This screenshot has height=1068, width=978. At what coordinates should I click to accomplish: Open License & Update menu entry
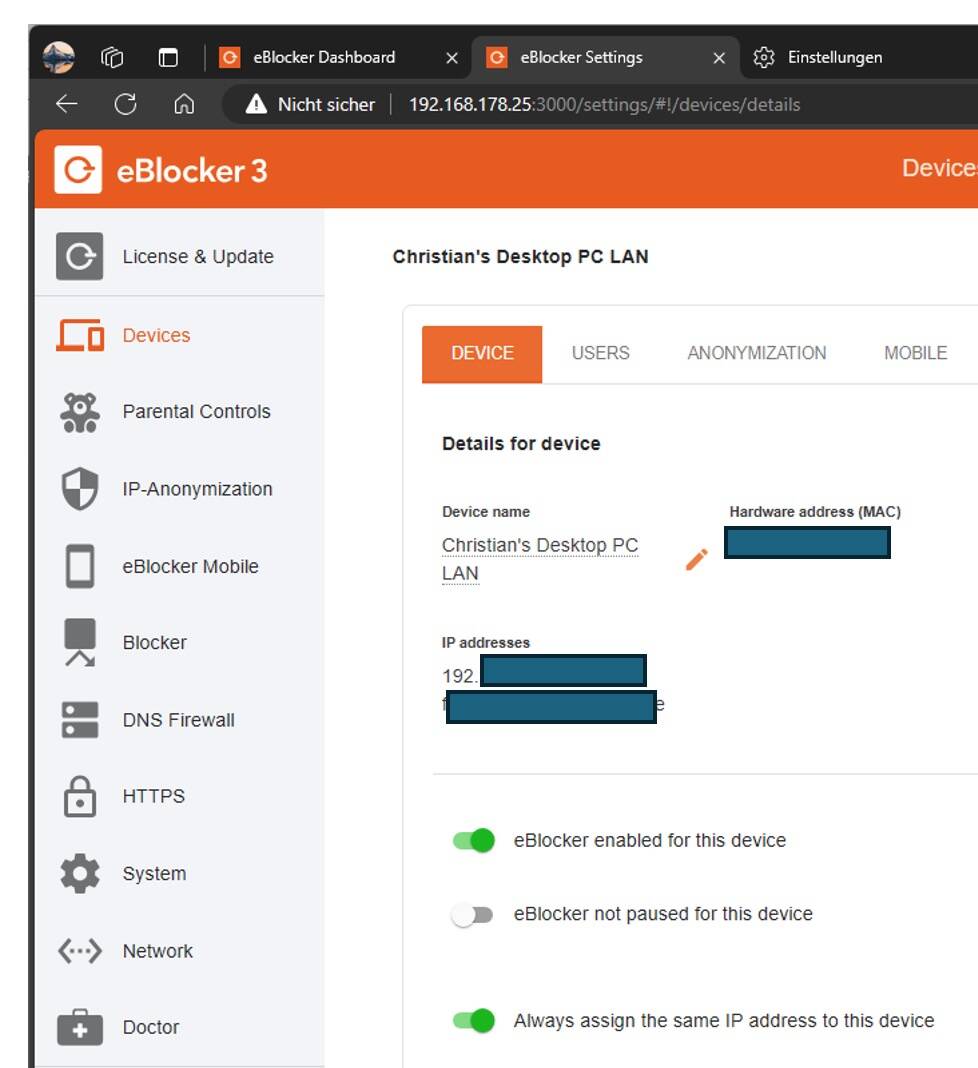click(x=198, y=256)
